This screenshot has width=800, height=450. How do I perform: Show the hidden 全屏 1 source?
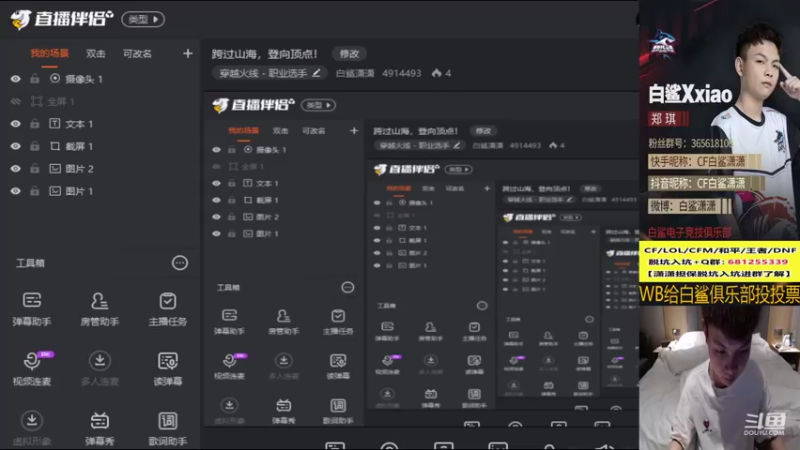click(16, 102)
